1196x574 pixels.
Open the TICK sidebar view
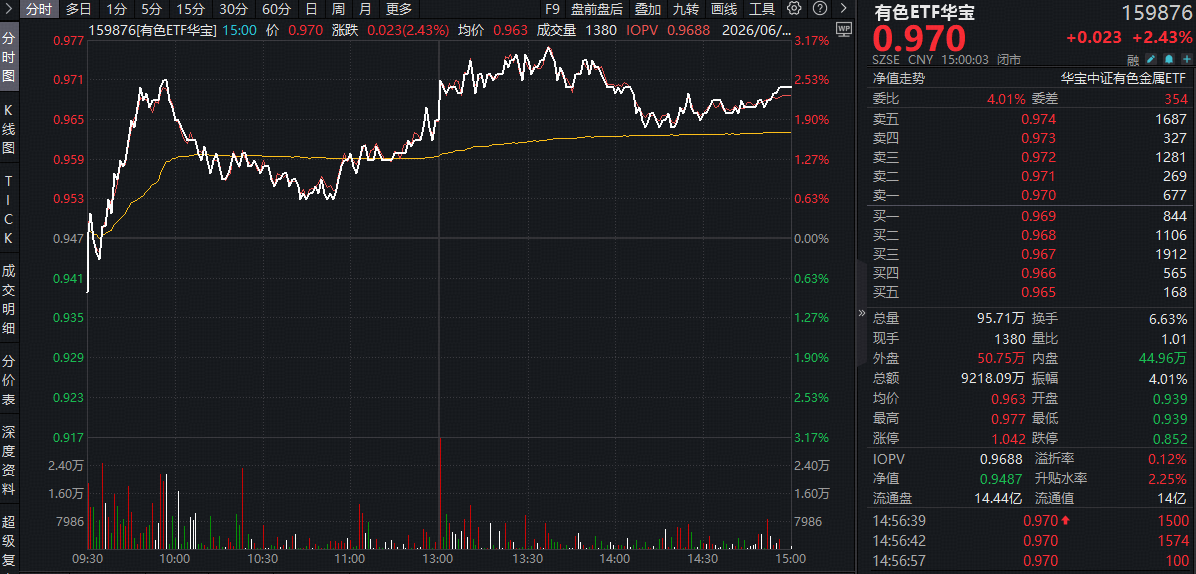pyautogui.click(x=9, y=210)
